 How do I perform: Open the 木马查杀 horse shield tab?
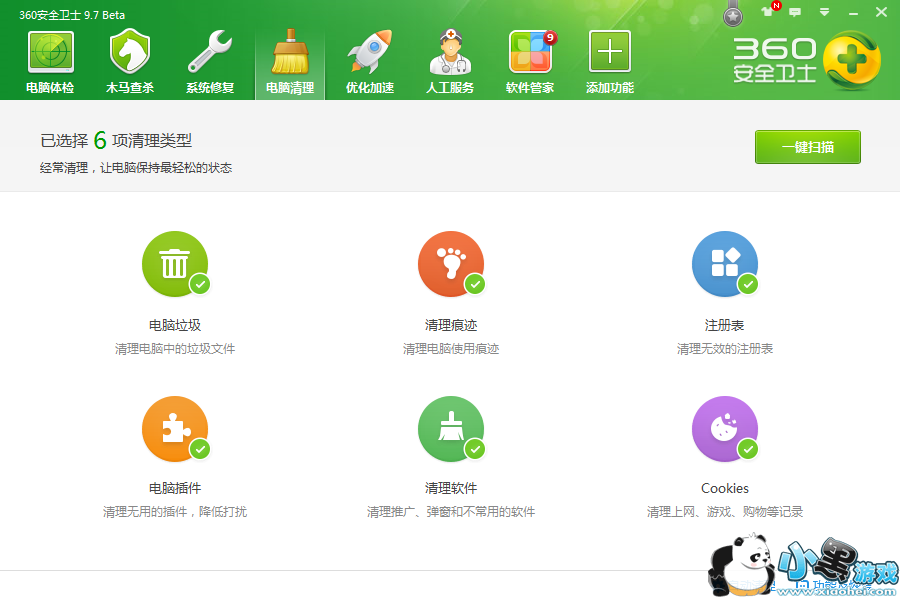[130, 61]
